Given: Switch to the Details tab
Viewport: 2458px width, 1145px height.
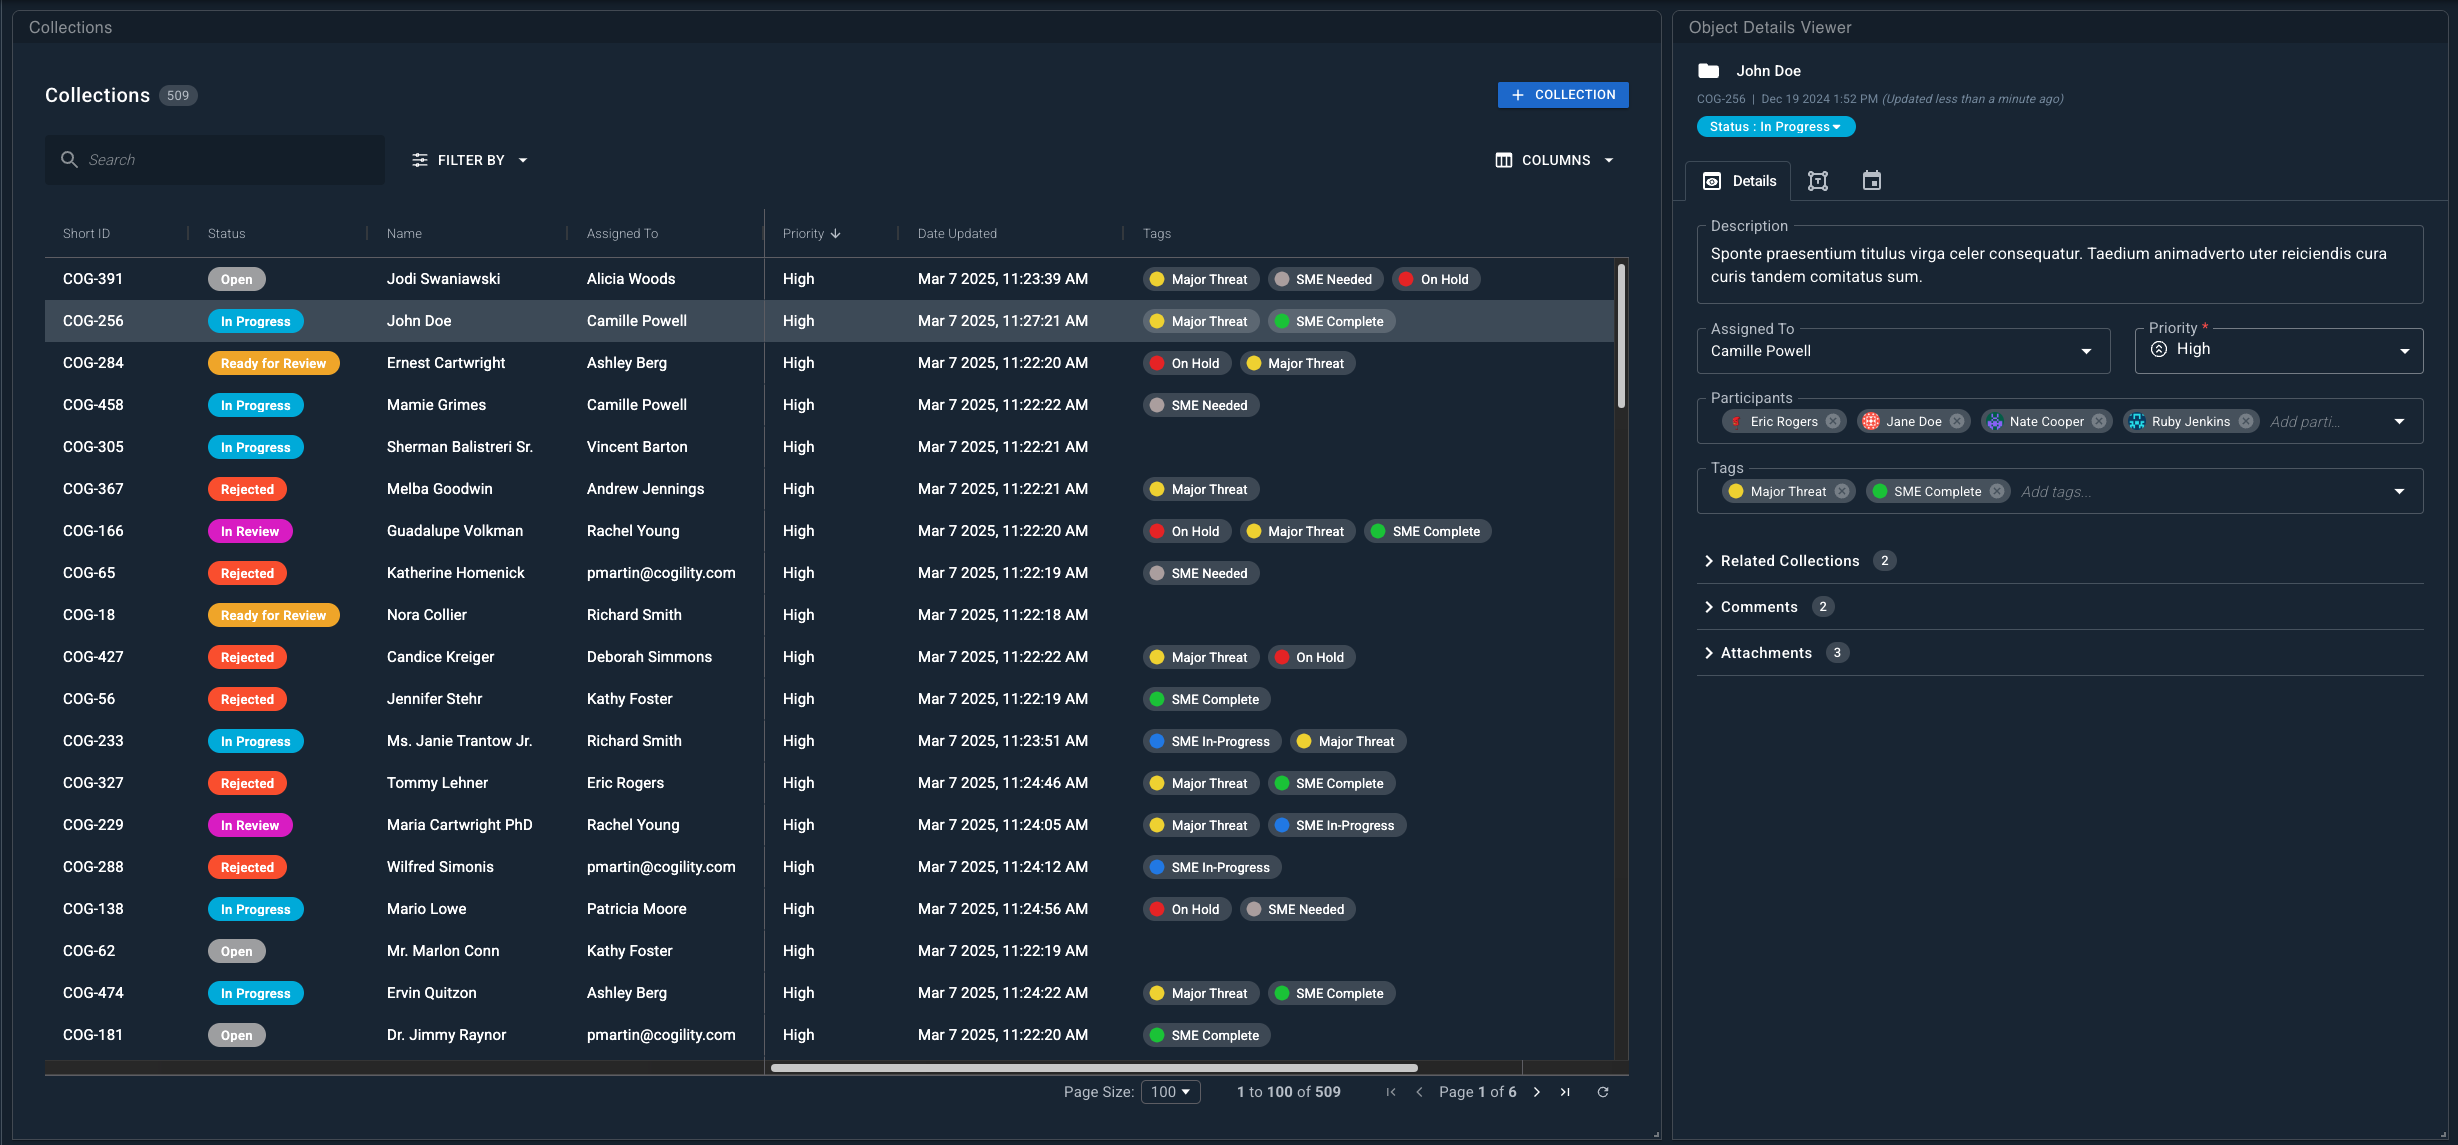Looking at the screenshot, I should (x=1740, y=180).
